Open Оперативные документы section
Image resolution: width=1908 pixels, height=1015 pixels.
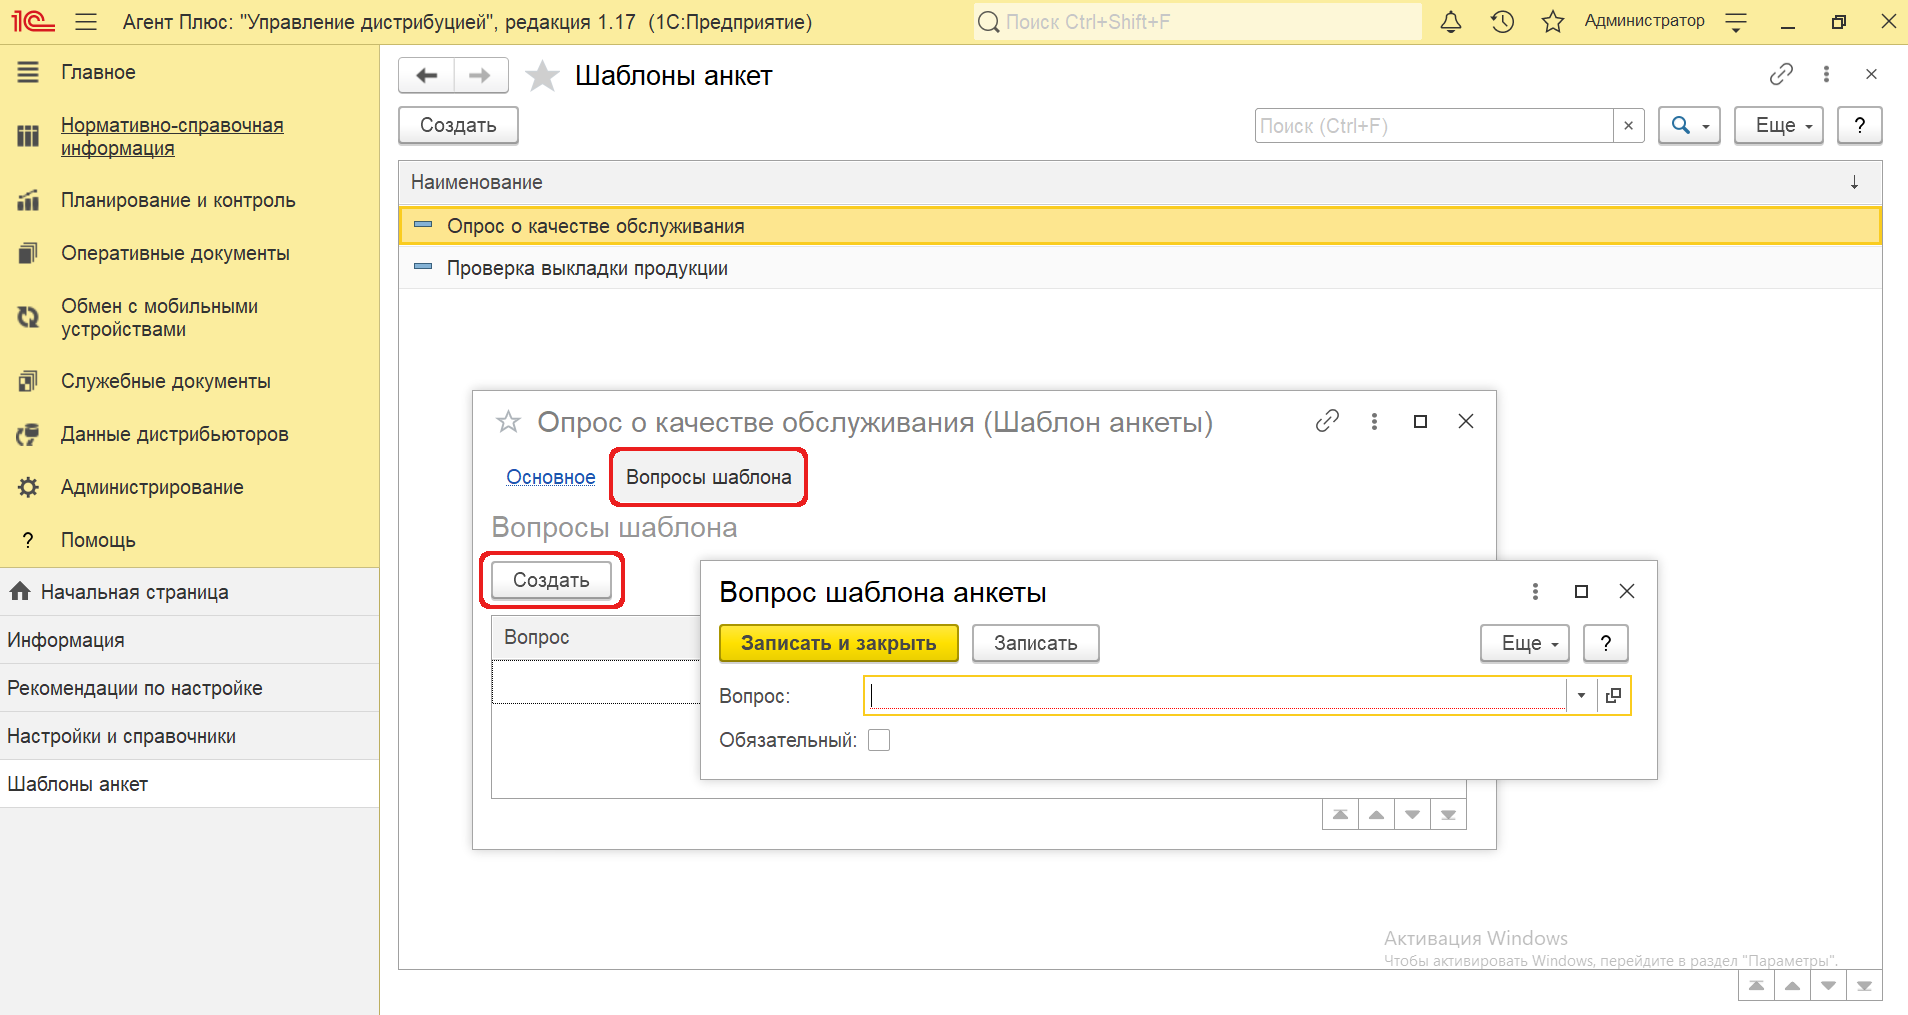[175, 253]
